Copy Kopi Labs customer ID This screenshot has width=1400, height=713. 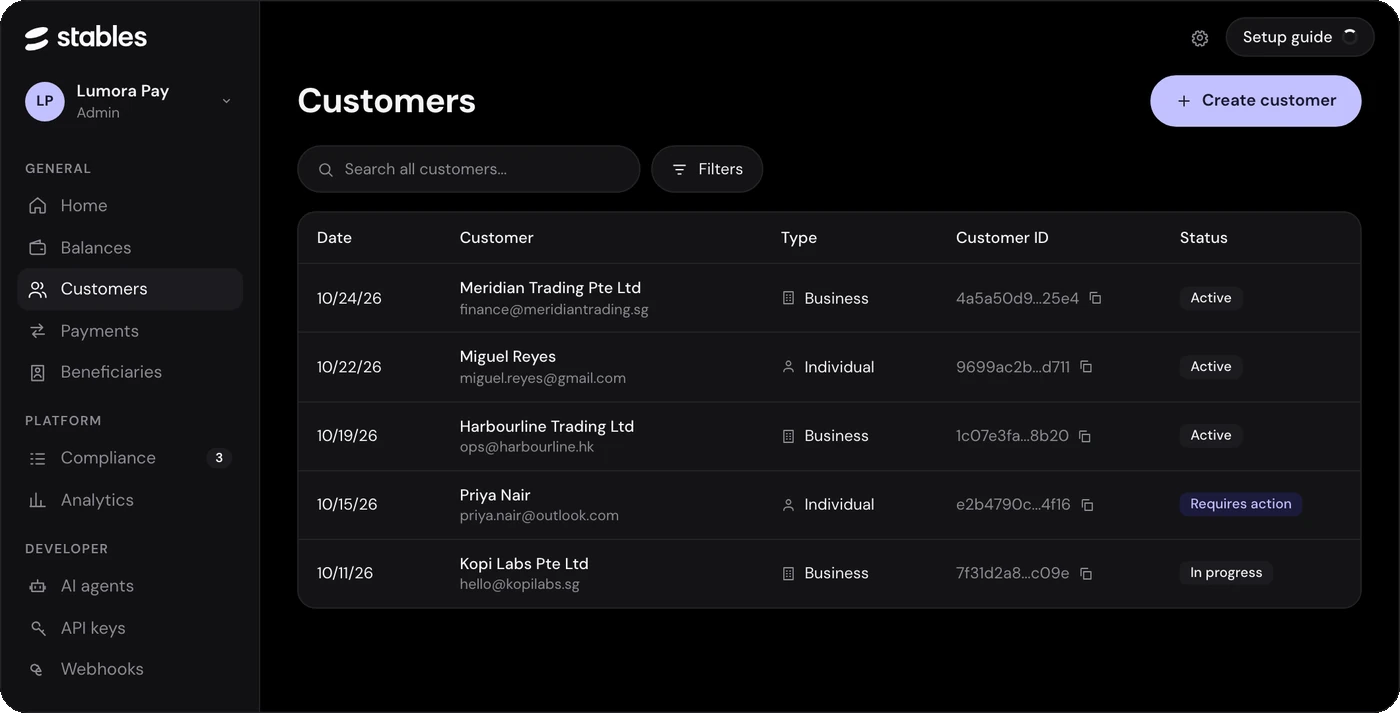point(1086,573)
